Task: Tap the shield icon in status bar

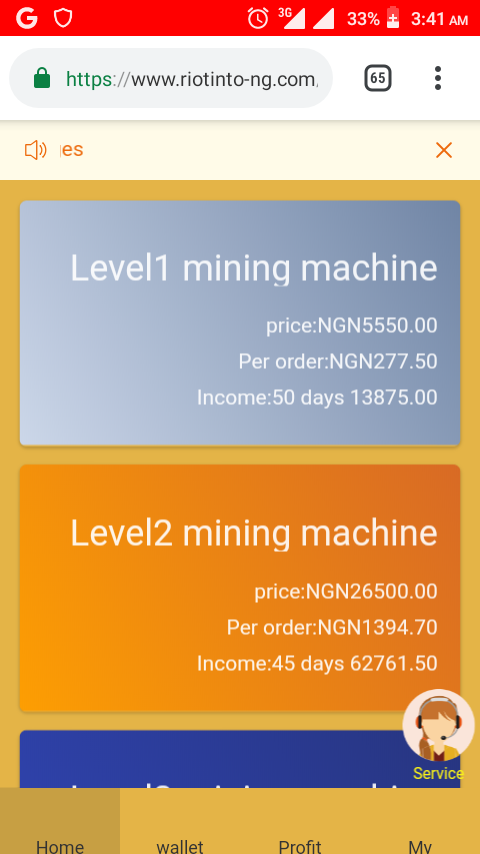Action: pyautogui.click(x=63, y=19)
